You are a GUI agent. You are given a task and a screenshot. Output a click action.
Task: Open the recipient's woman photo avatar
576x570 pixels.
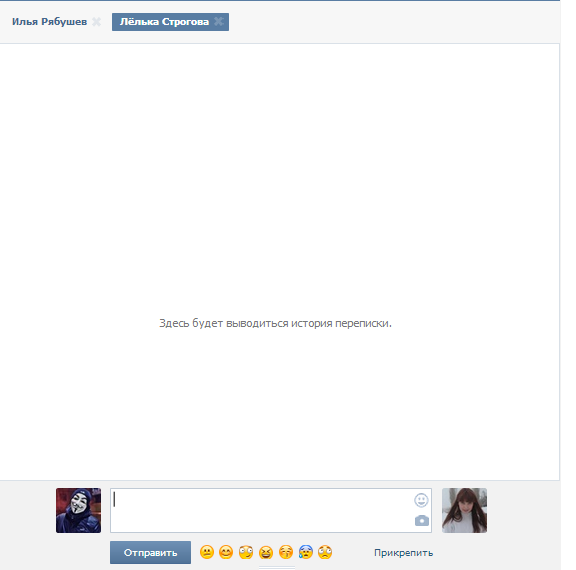tap(464, 510)
